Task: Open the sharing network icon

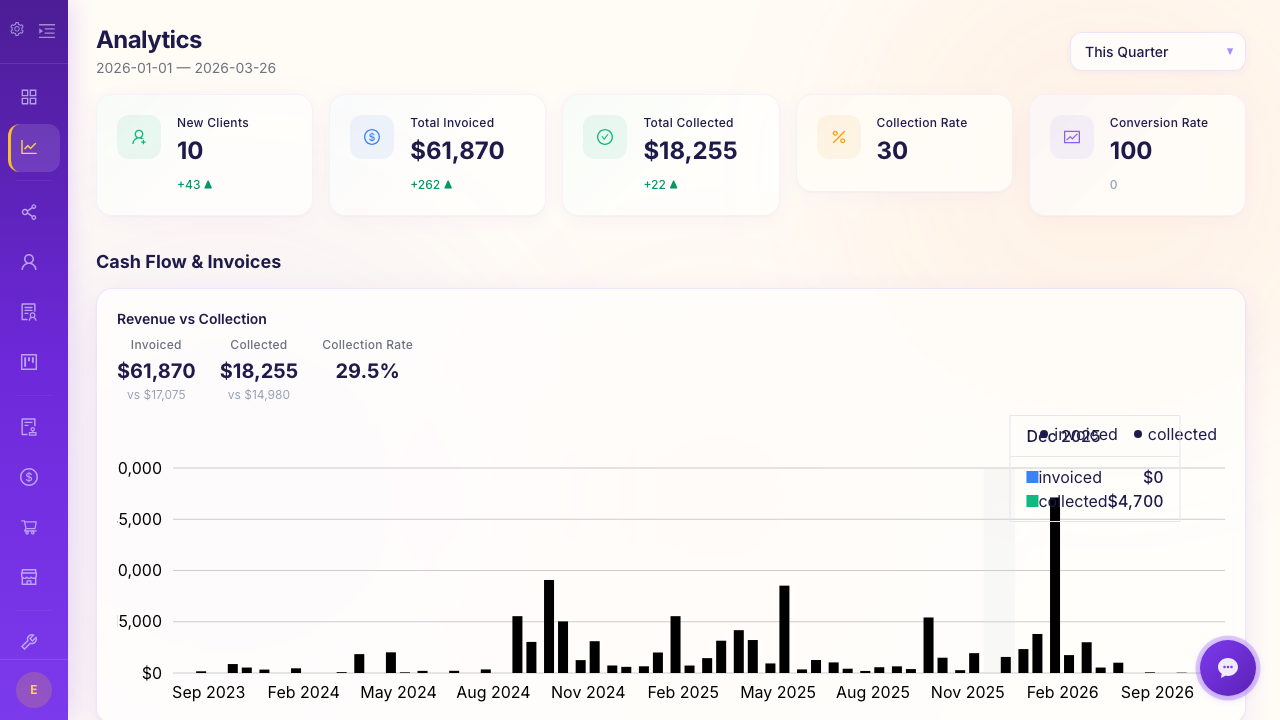Action: click(29, 213)
